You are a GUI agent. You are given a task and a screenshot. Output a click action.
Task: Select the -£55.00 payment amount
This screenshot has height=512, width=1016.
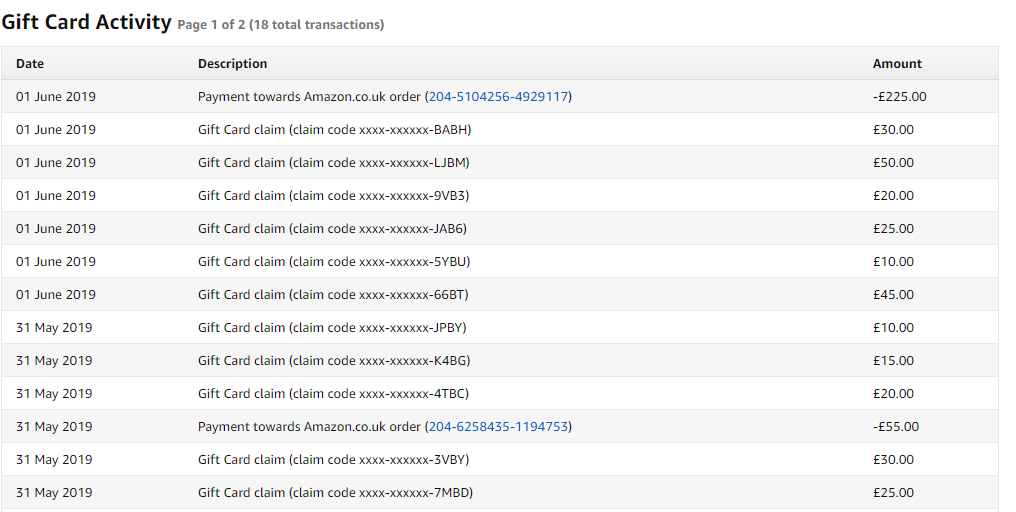895,427
